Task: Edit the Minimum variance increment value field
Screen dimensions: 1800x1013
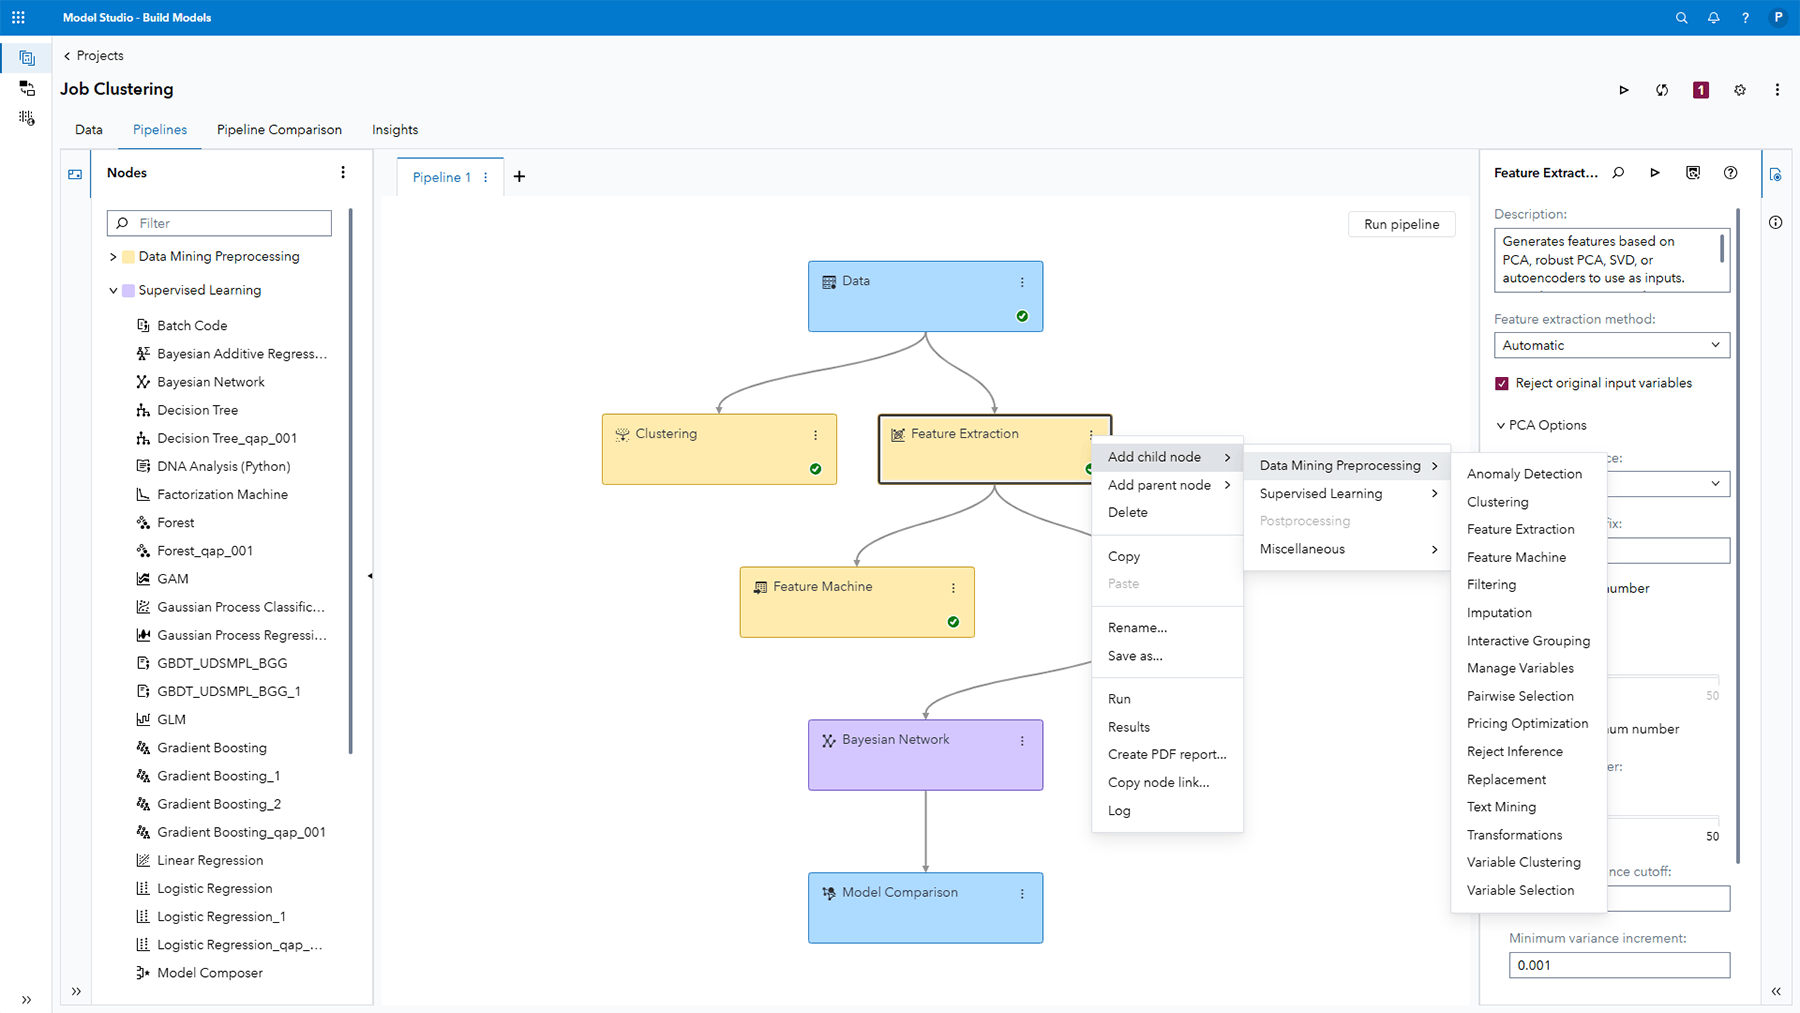Action: [1619, 965]
